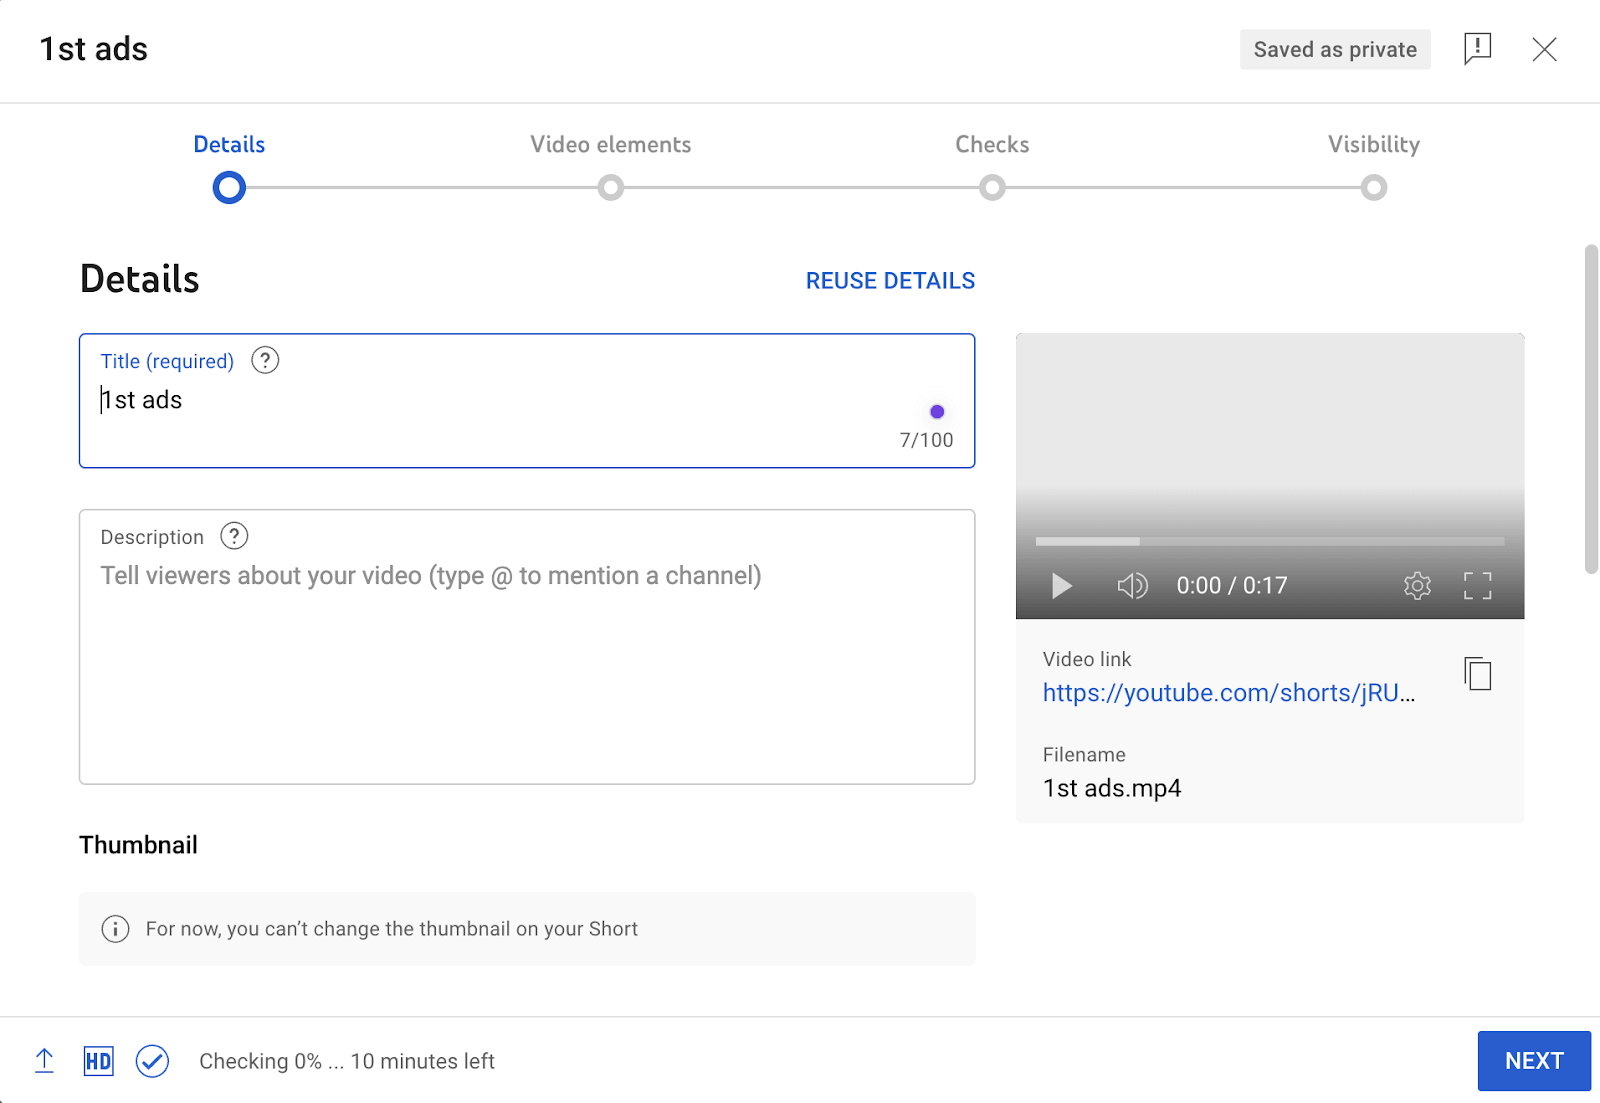Image resolution: width=1600 pixels, height=1103 pixels.
Task: Focus the Title text field
Action: click(x=527, y=401)
